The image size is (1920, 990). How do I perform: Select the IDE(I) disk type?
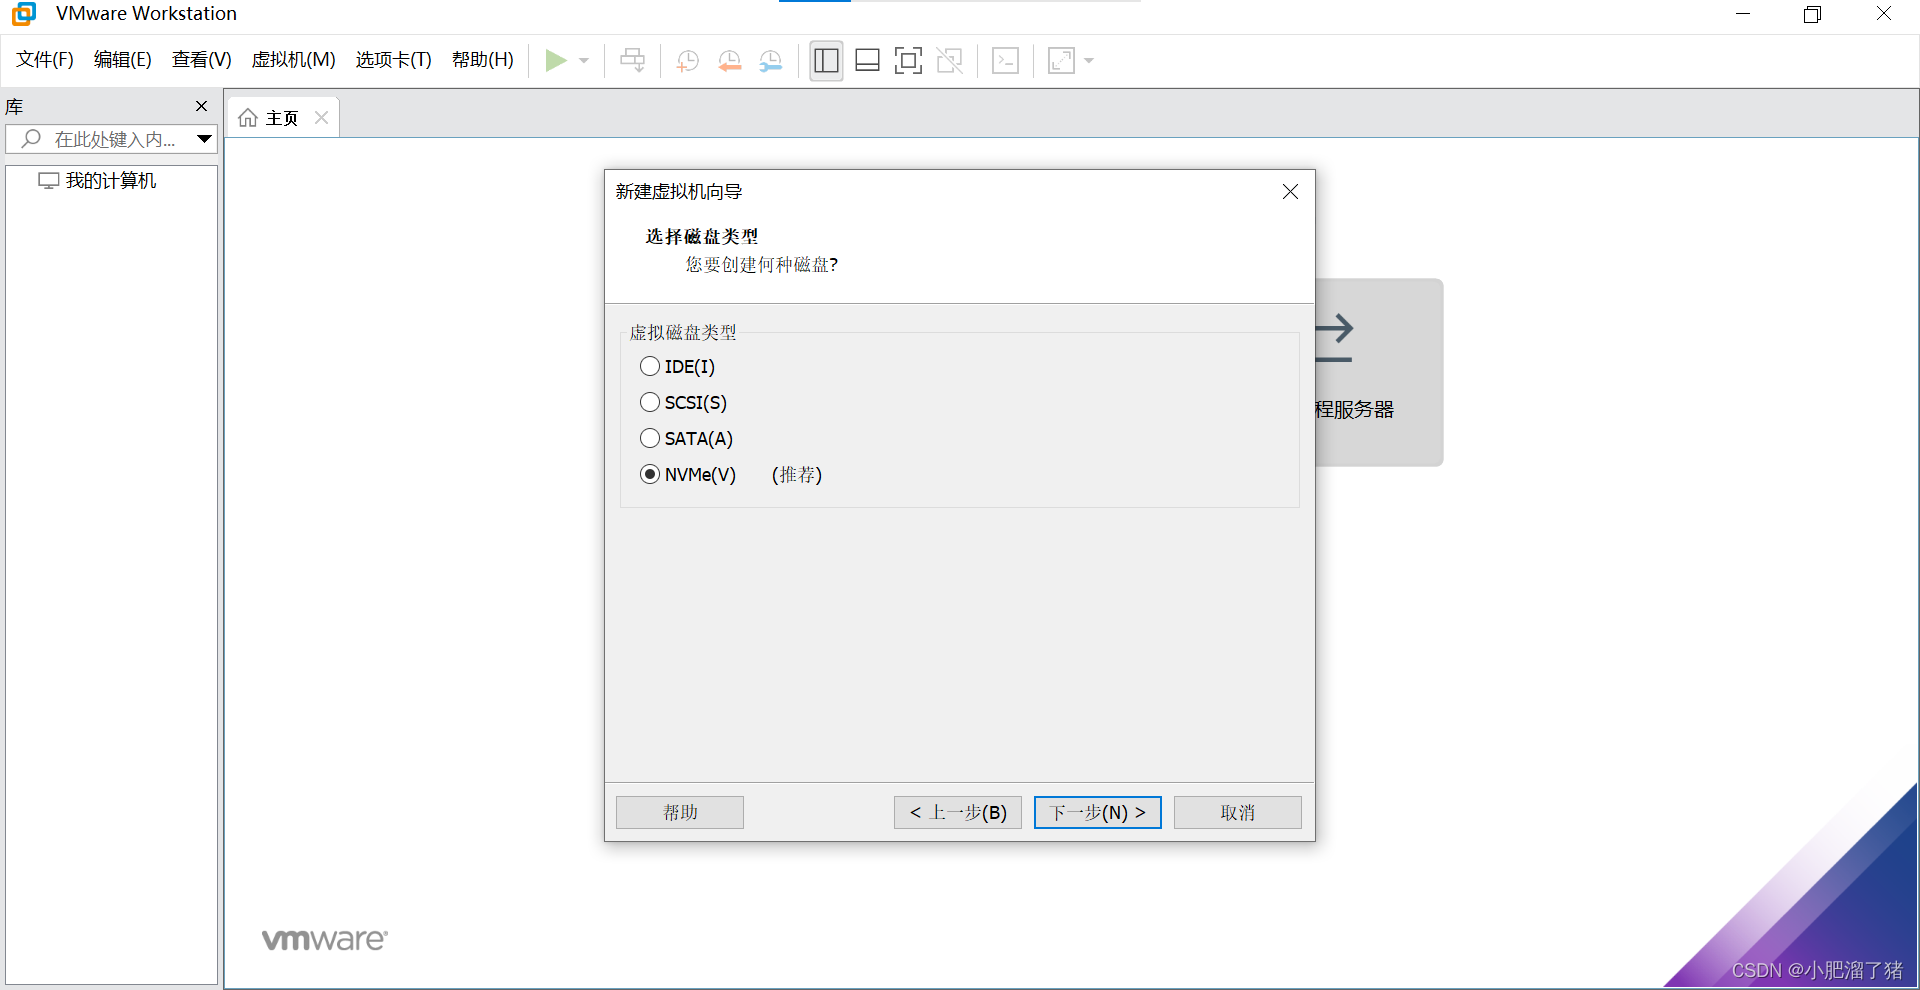[x=678, y=367]
